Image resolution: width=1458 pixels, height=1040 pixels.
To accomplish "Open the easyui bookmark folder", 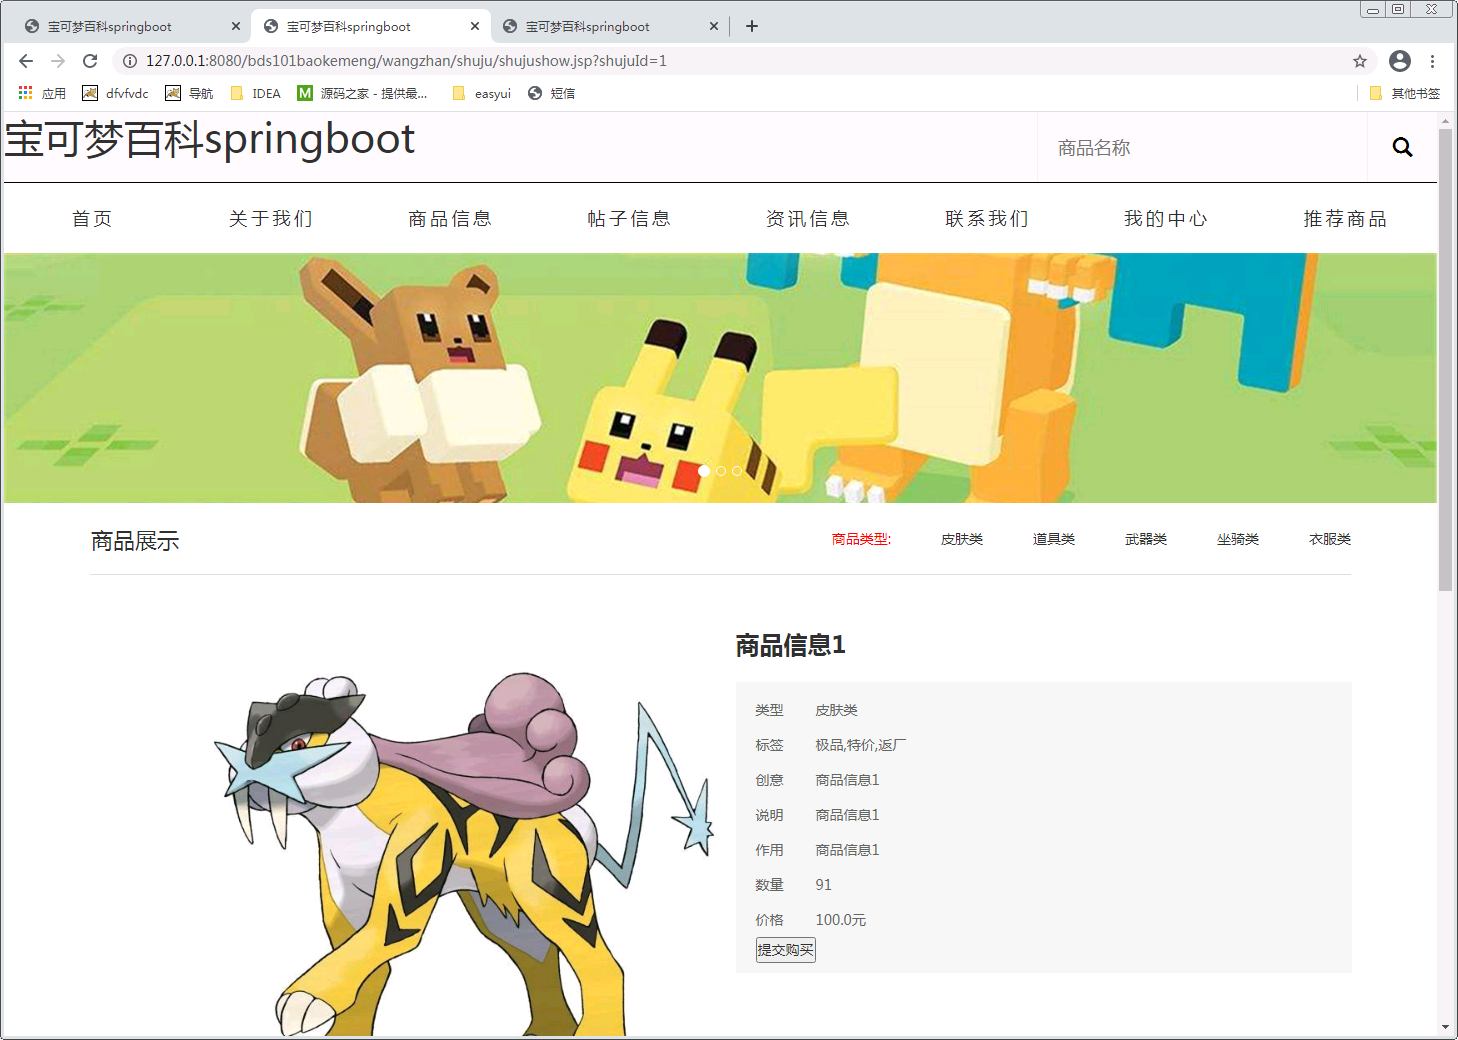I will [x=481, y=93].
